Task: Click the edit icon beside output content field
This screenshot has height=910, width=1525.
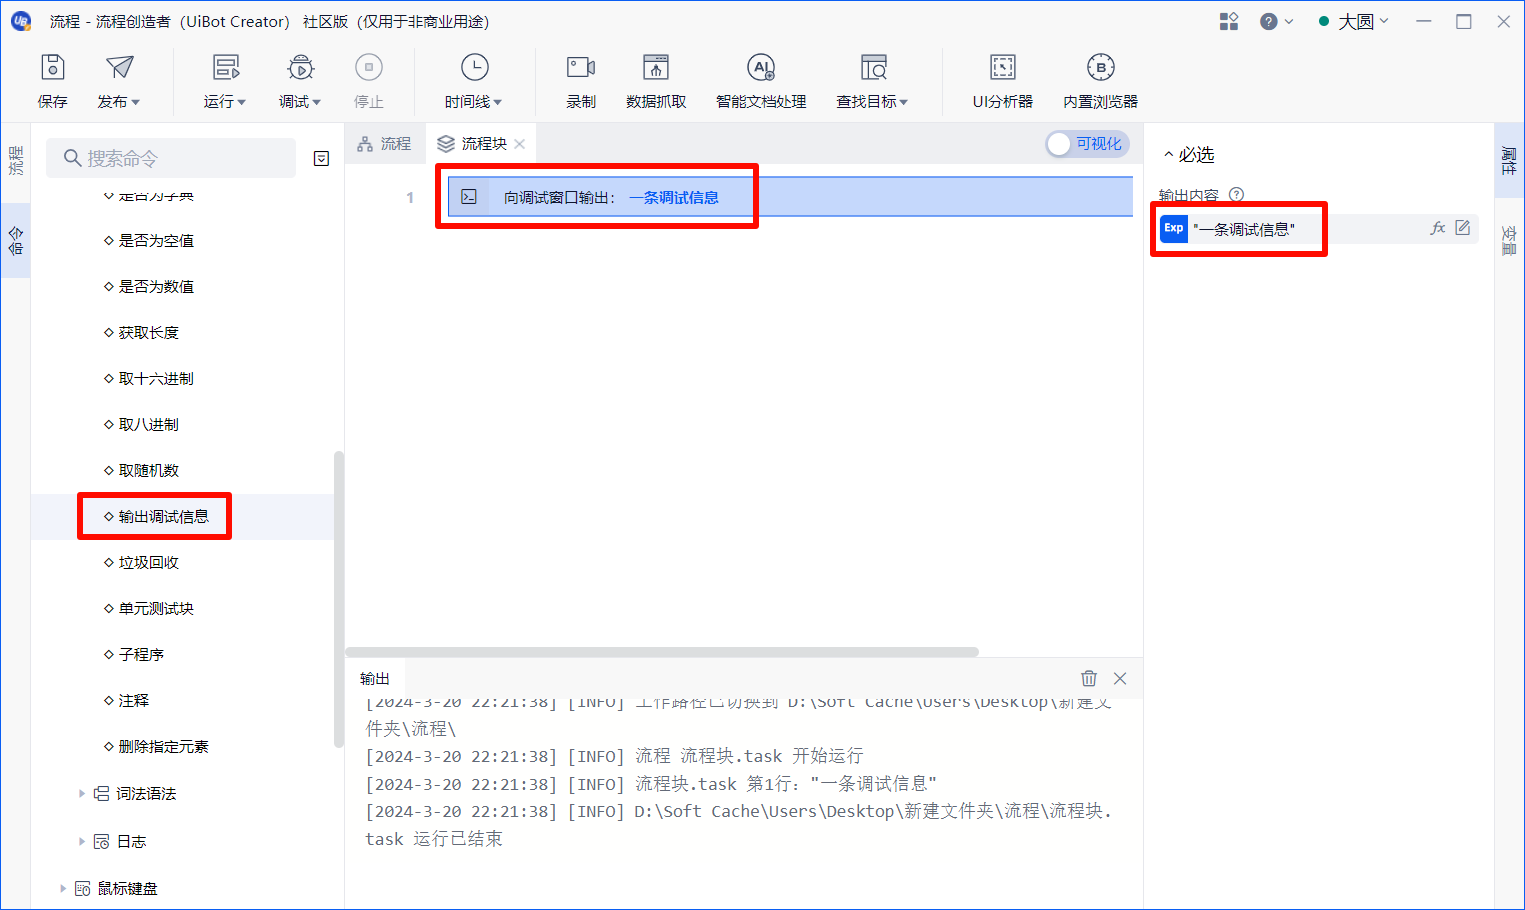Action: [x=1462, y=228]
